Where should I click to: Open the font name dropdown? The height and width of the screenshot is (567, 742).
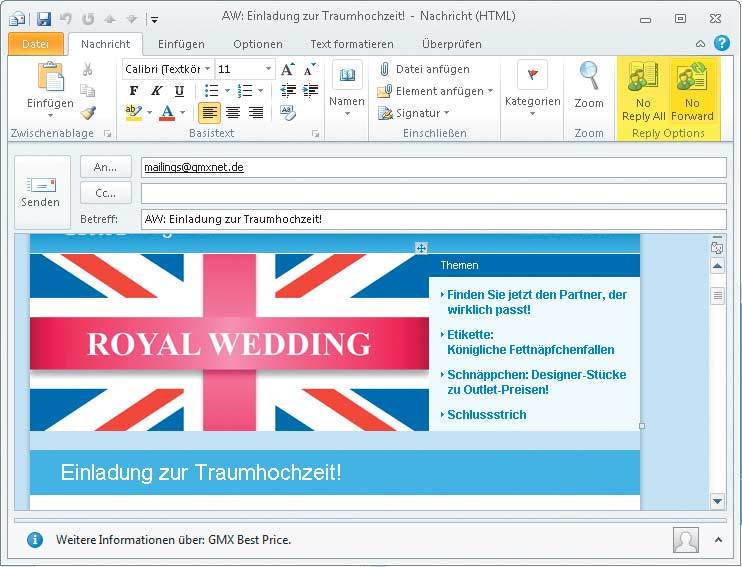pyautogui.click(x=208, y=69)
